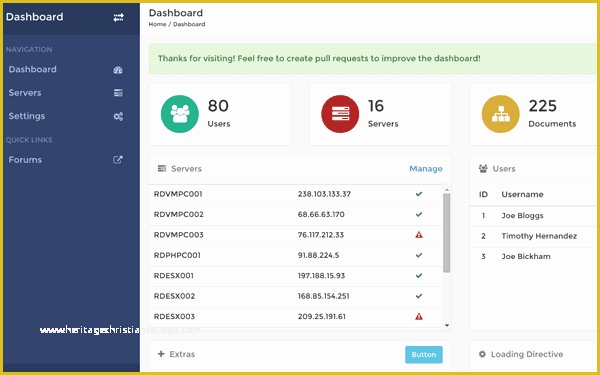This screenshot has width=600, height=375.
Task: Click the server list scrollbar thumb
Action: click(447, 233)
